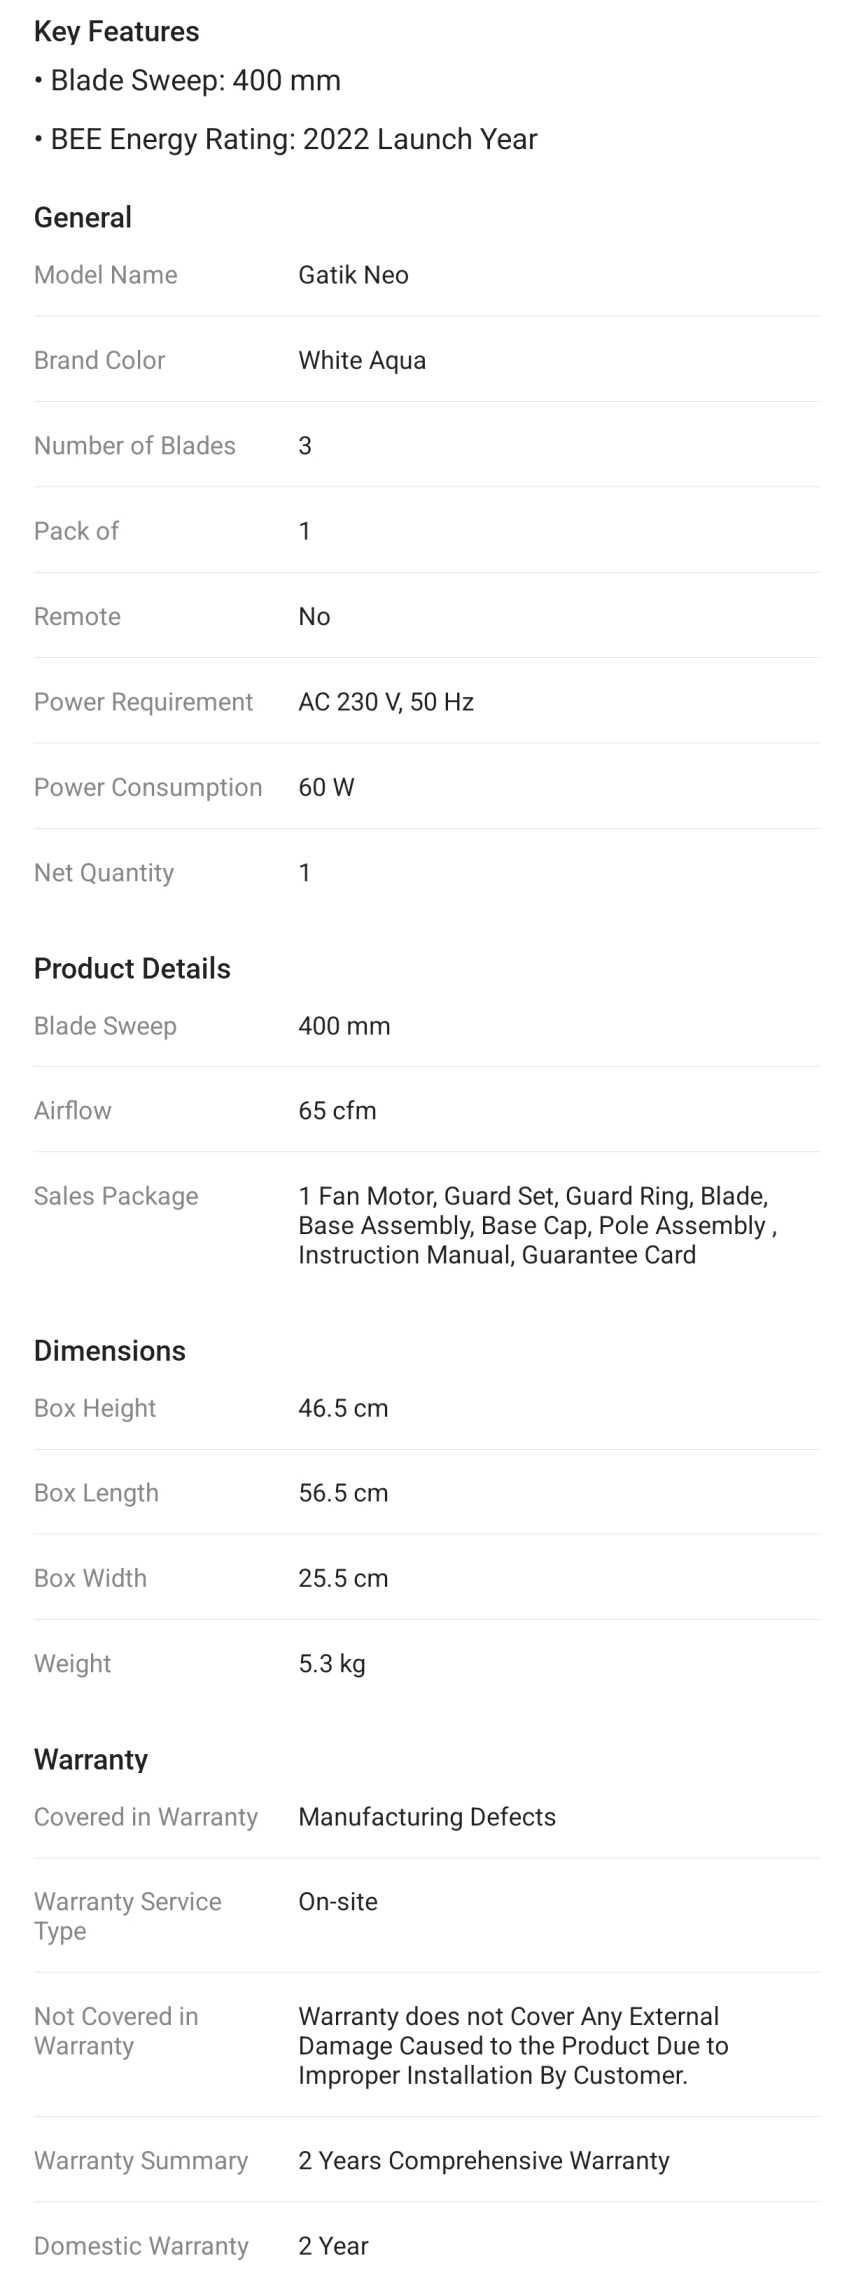This screenshot has height=2277, width=854.
Task: Click the Gatik Neo model name value
Action: (x=353, y=275)
